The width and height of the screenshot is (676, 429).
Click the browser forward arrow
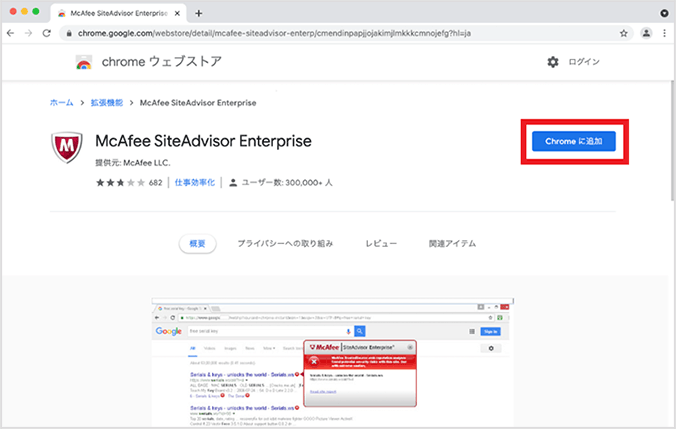28,33
